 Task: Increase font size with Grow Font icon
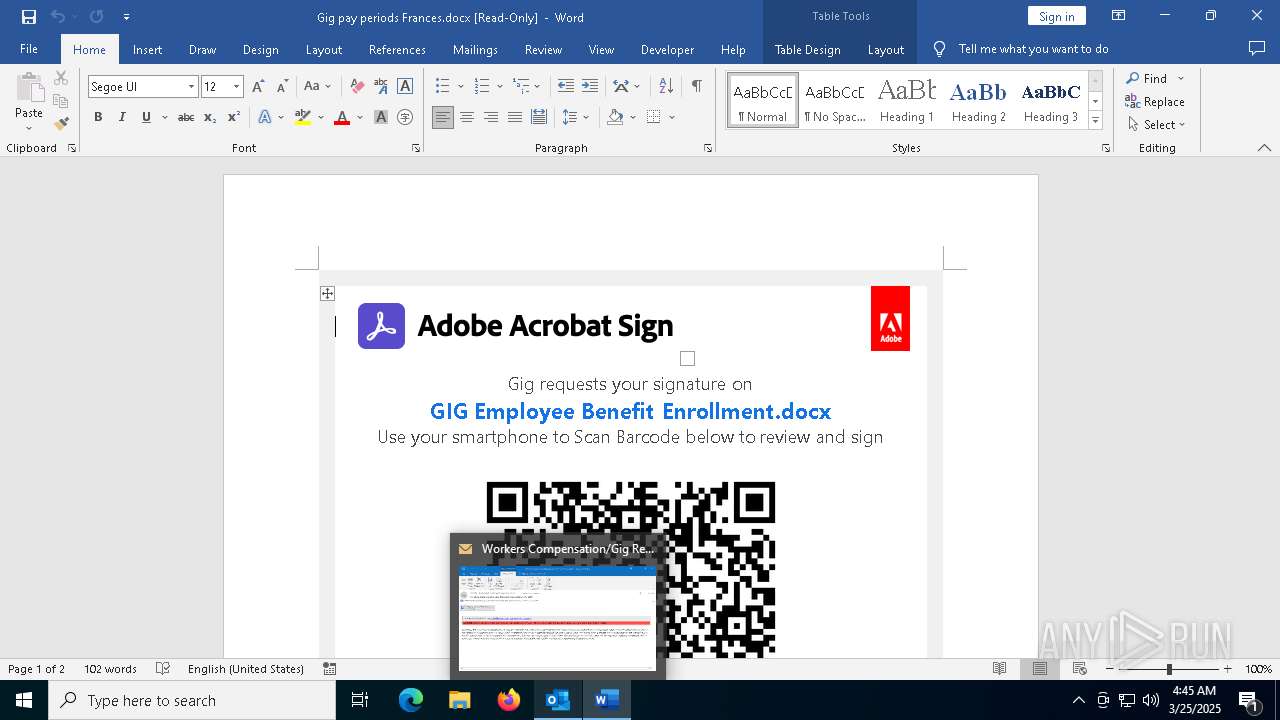259,87
